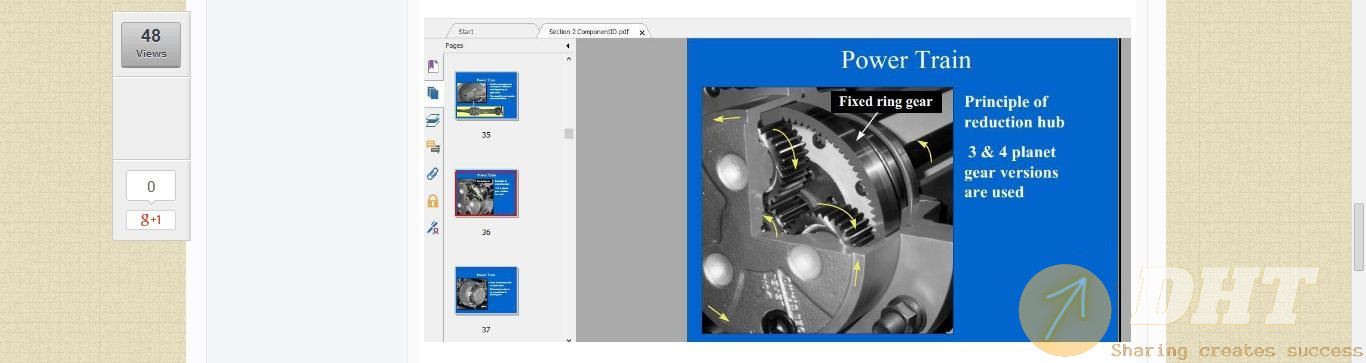Click the 48 Views button
Image resolution: width=1366 pixels, height=363 pixels.
(x=151, y=44)
